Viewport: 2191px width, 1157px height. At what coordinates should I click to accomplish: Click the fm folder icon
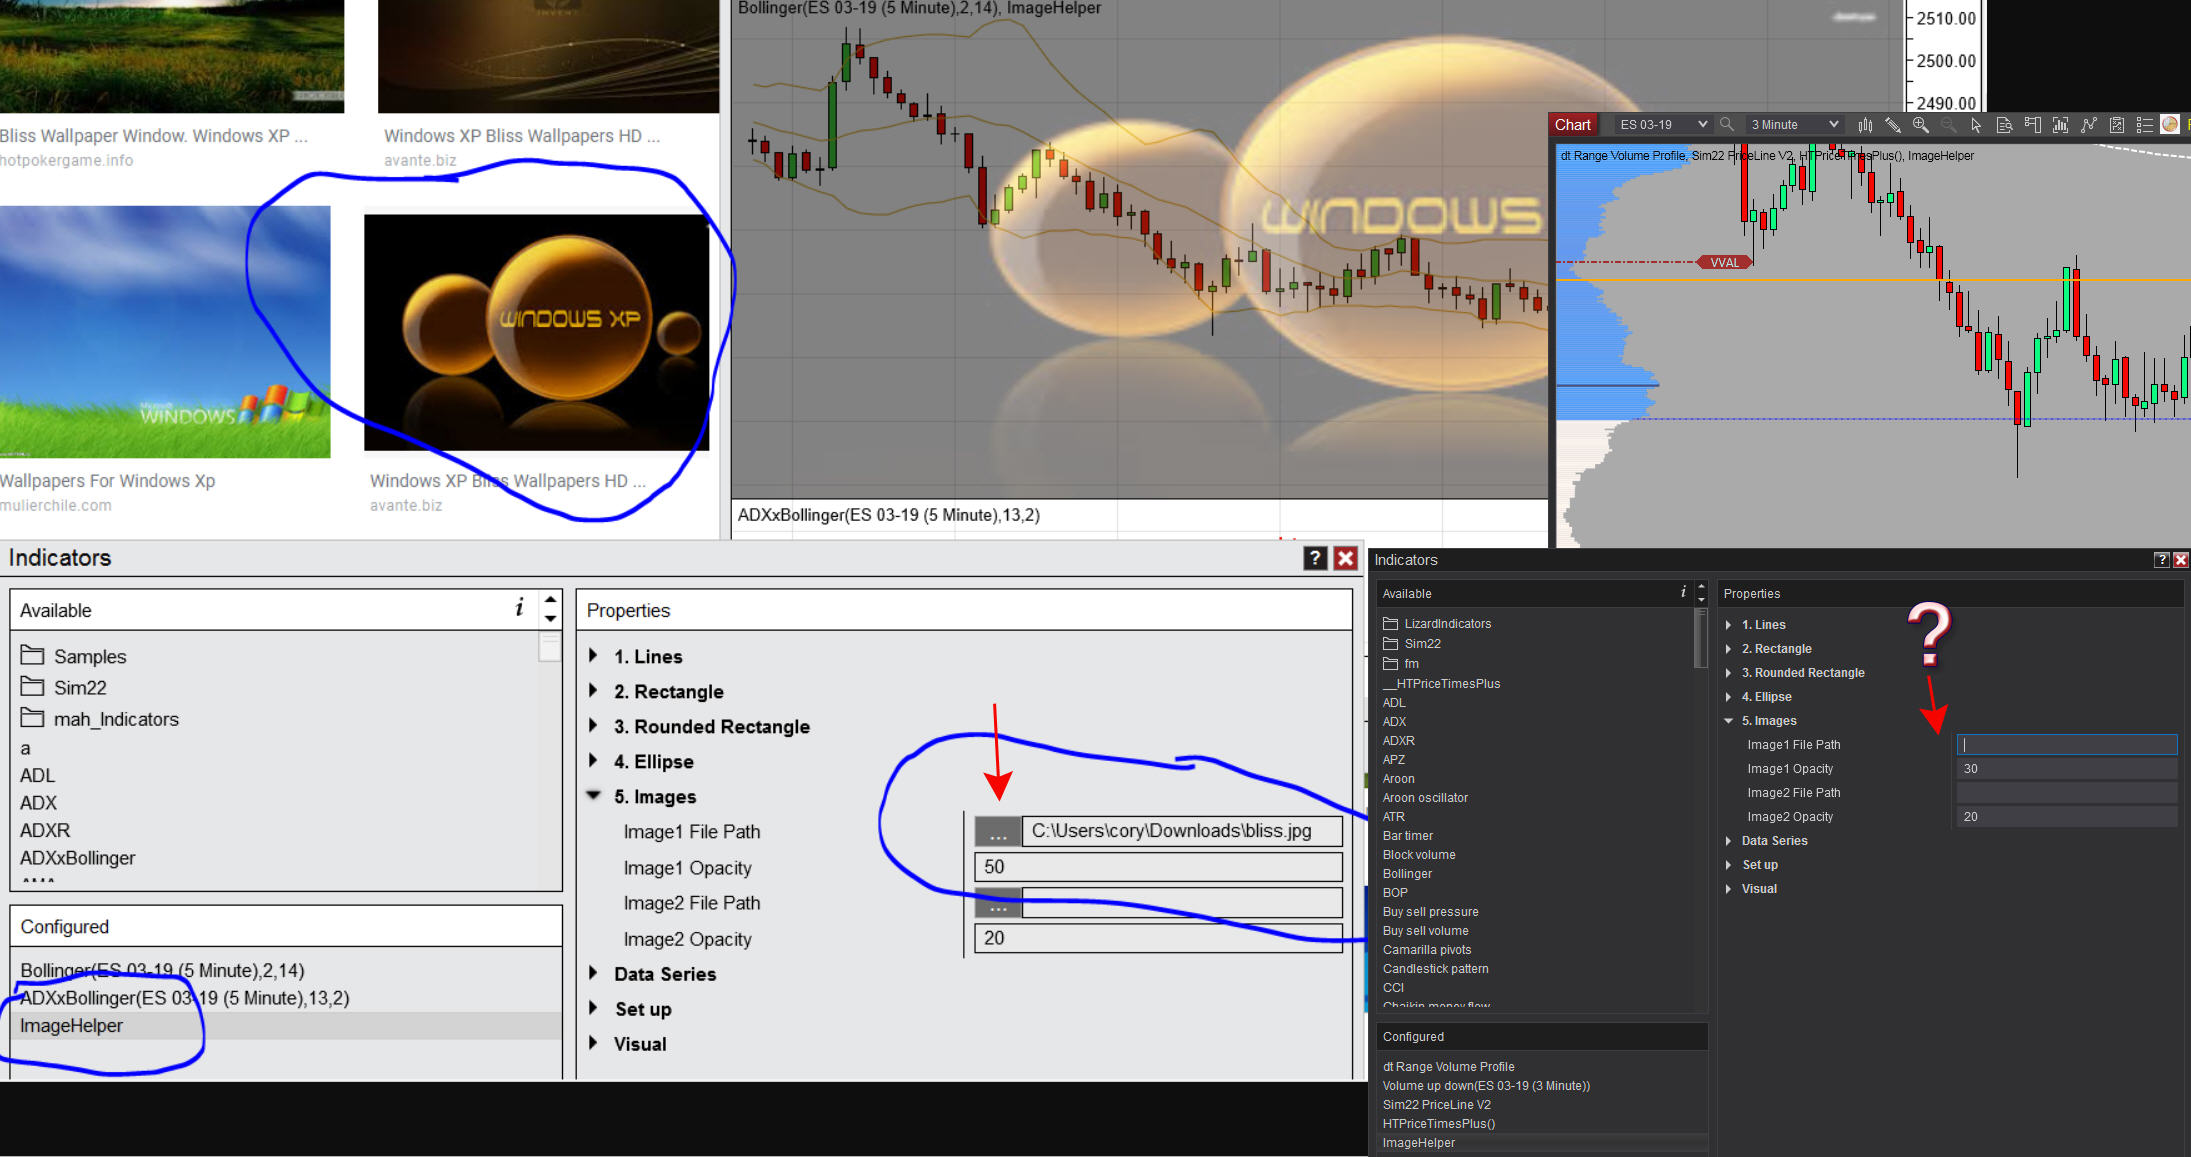(1390, 663)
